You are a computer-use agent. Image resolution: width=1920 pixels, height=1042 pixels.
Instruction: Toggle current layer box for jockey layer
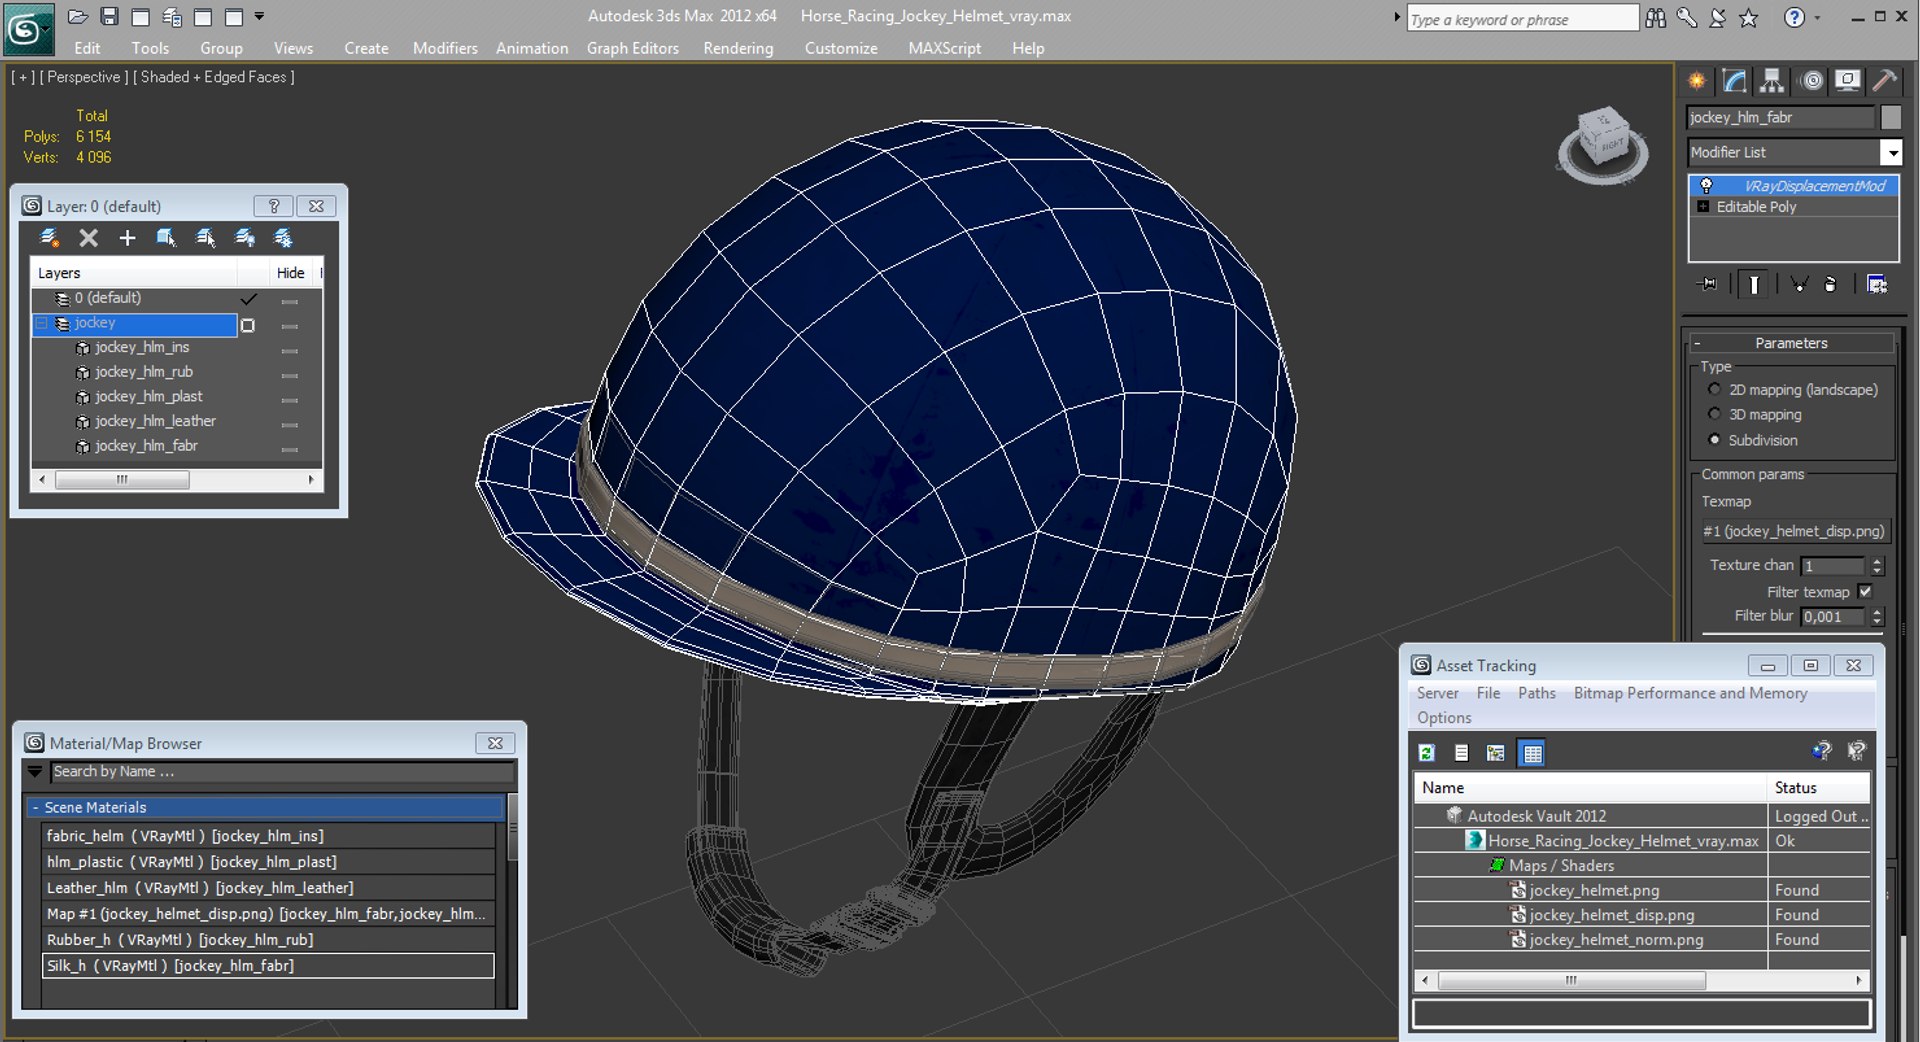[x=248, y=325]
